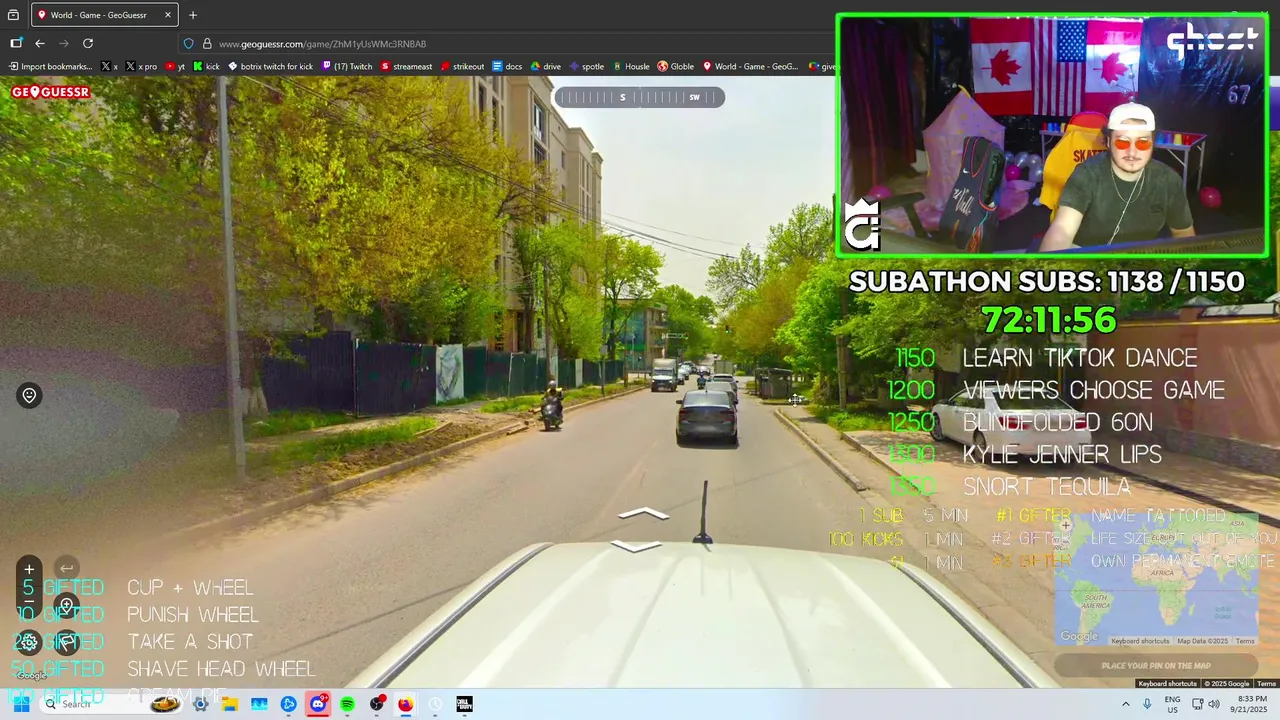The height and width of the screenshot is (720, 1280).
Task: Open the kick bookmark
Action: pyautogui.click(x=206, y=67)
